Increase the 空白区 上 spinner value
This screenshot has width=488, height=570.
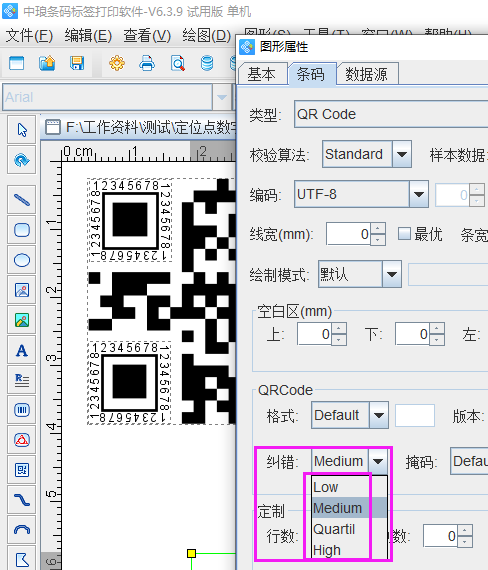339,328
